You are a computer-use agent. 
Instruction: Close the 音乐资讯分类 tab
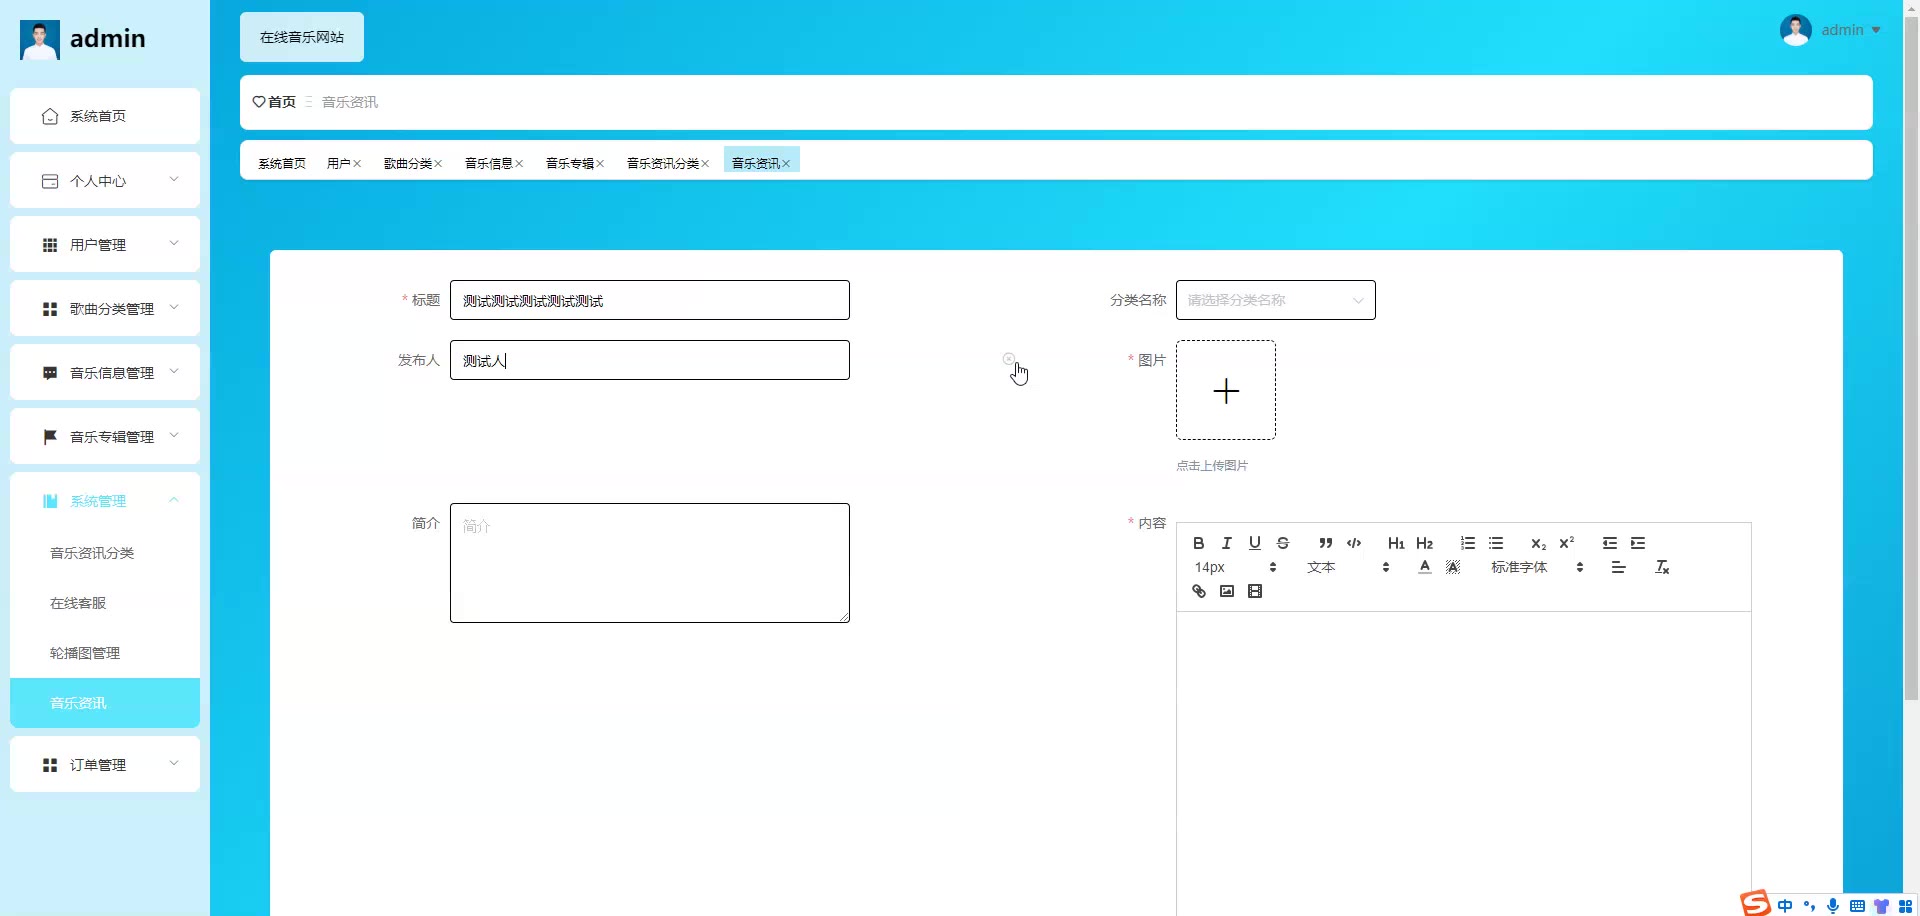[x=705, y=164]
